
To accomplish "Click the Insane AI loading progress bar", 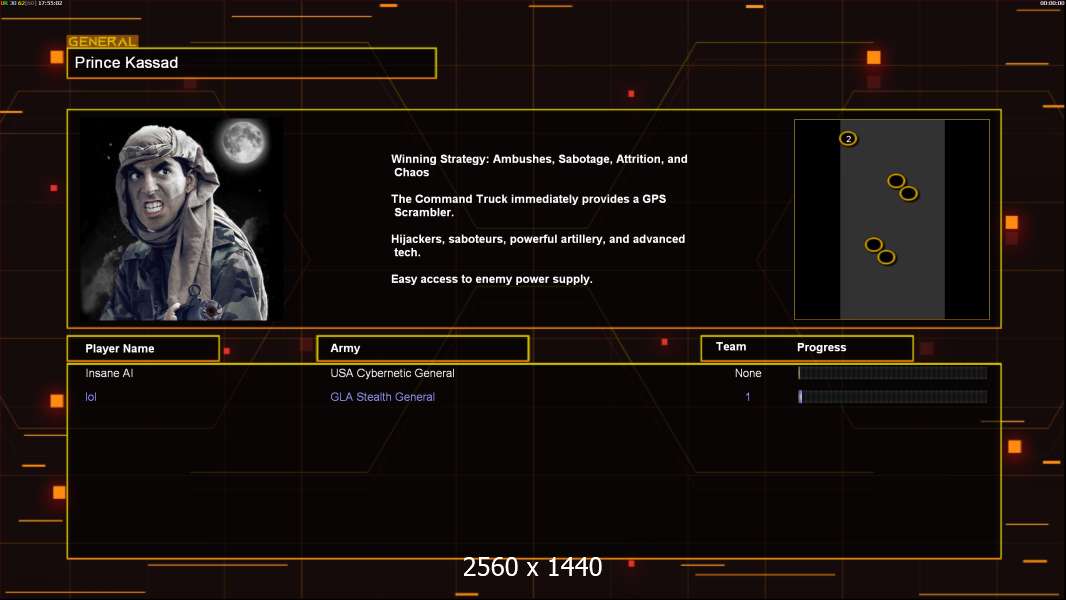I will click(x=893, y=372).
